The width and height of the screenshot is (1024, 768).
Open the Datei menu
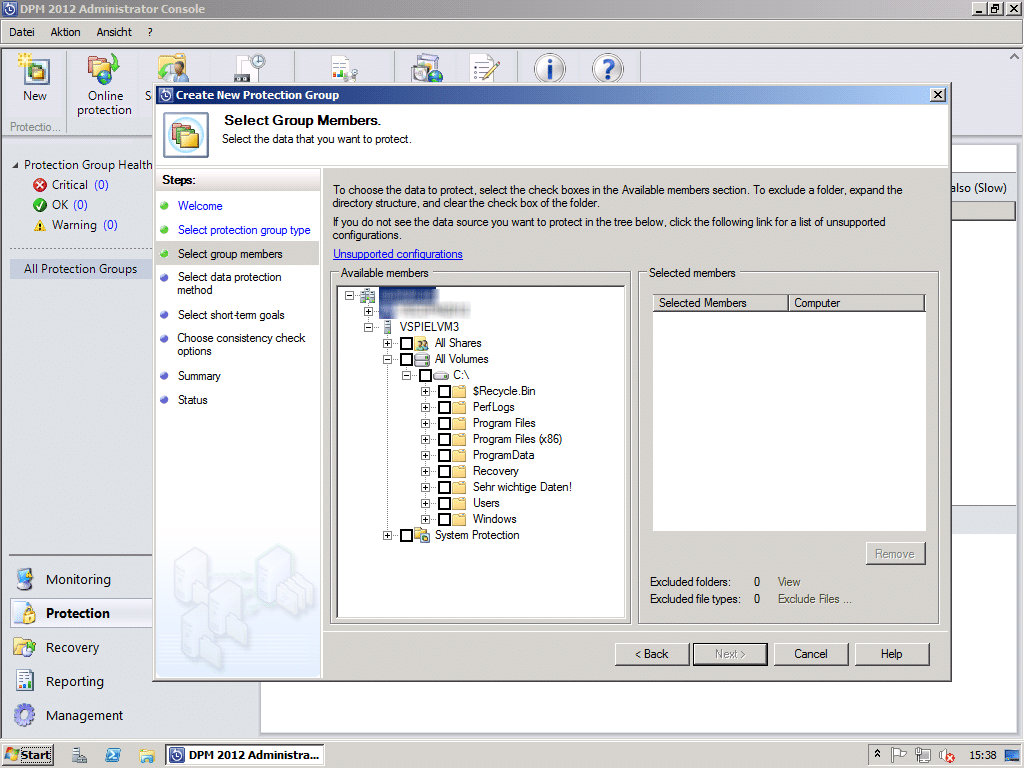pos(22,32)
